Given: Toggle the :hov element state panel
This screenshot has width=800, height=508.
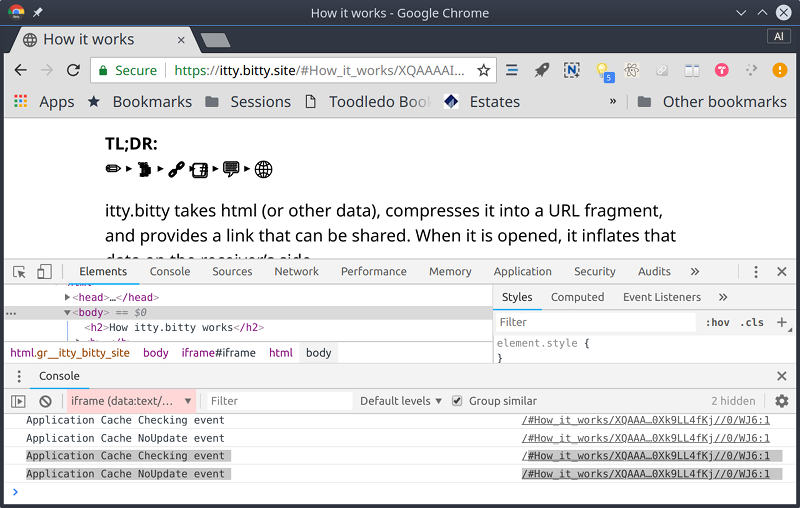Looking at the screenshot, I should tap(717, 322).
